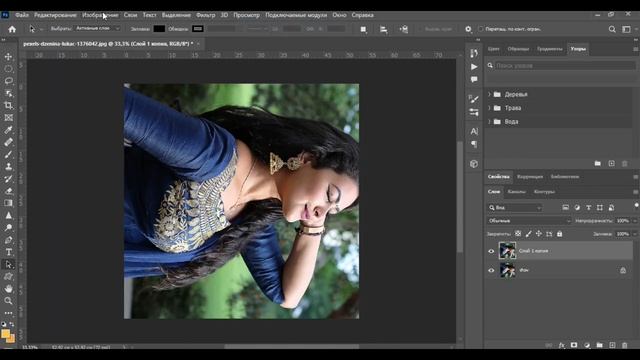Select the Clone Stamp tool

[x=8, y=167]
